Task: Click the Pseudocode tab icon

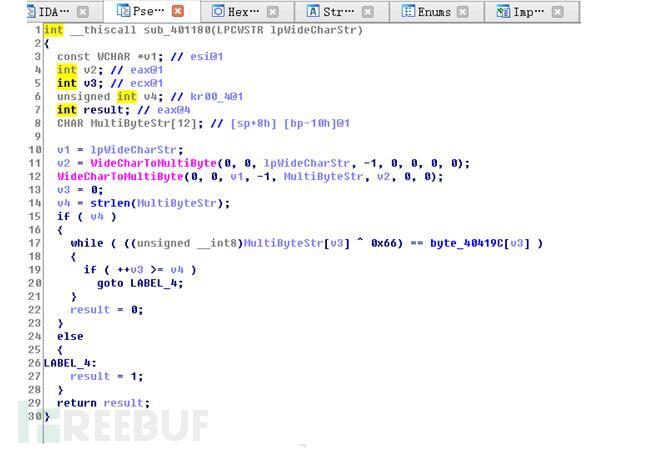Action: point(123,11)
